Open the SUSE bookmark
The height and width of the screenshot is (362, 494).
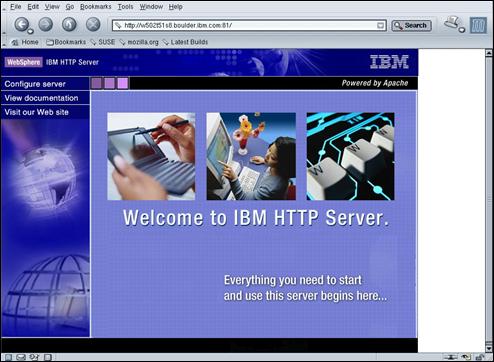click(x=103, y=42)
